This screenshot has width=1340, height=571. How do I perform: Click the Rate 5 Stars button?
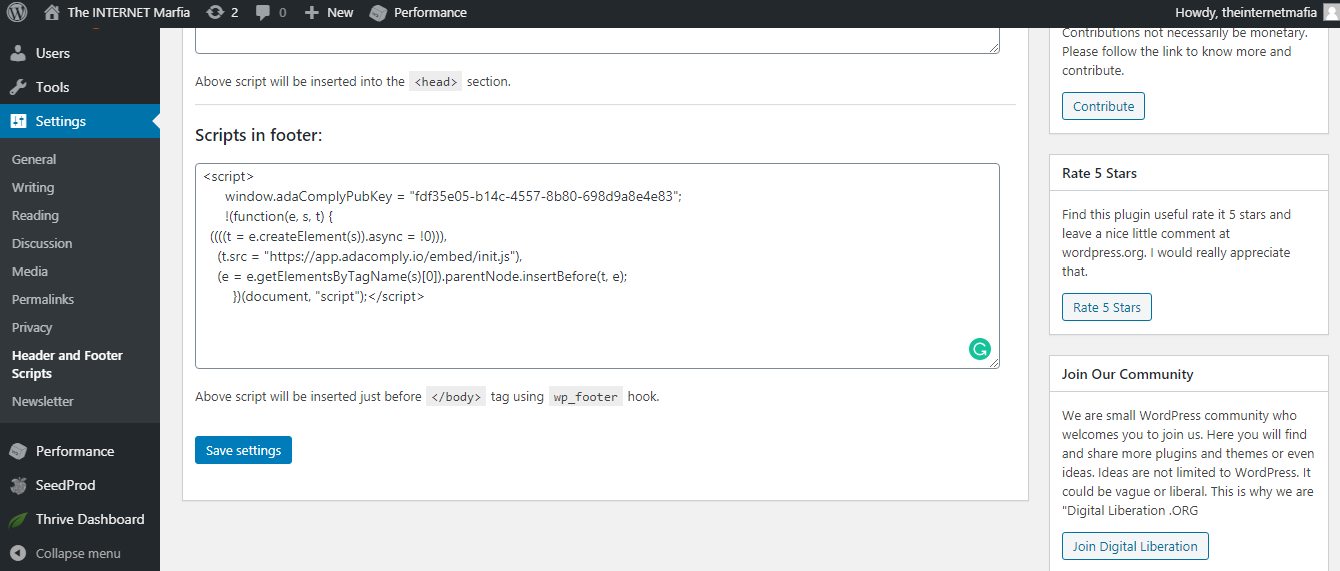pos(1107,307)
